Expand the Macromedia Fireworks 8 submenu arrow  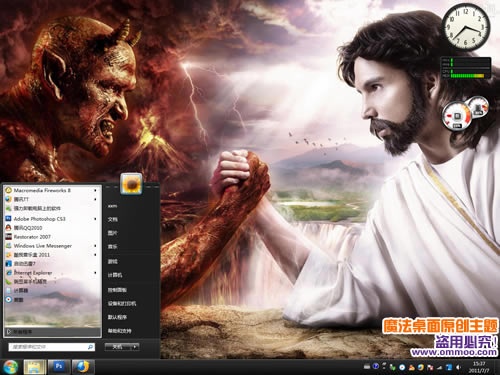[x=95, y=190]
